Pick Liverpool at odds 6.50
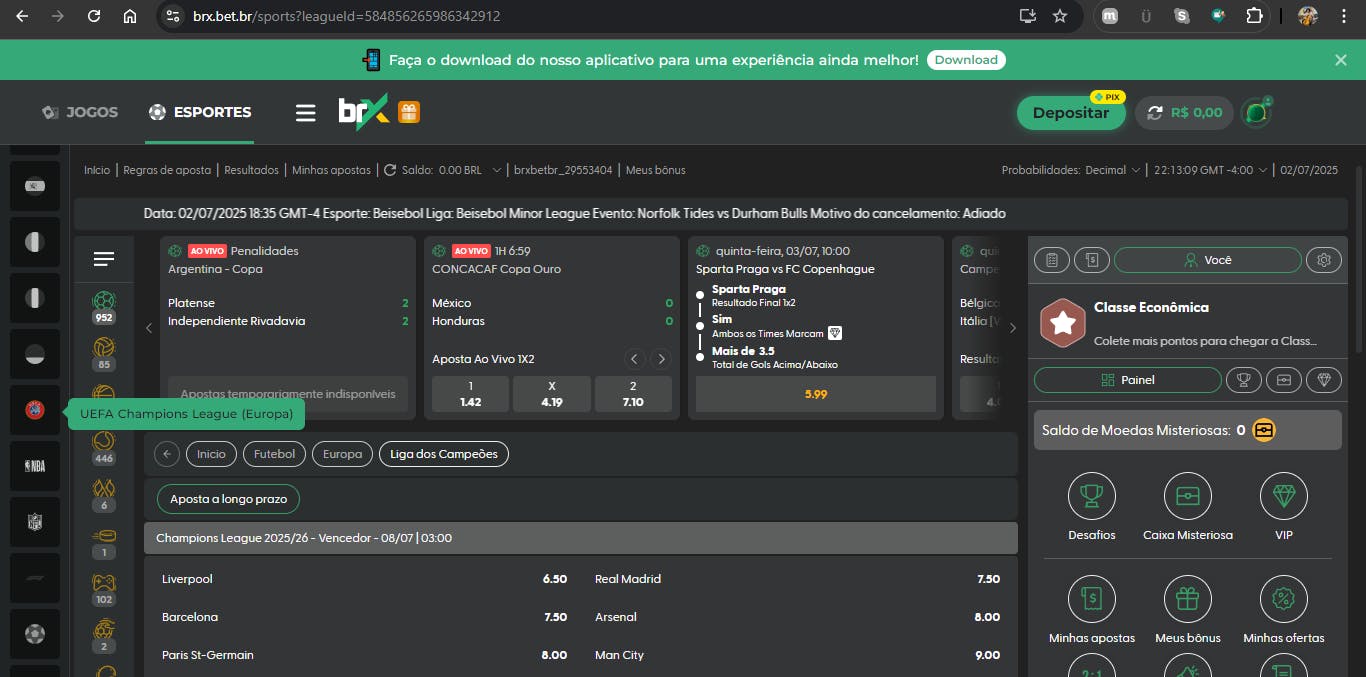Viewport: 1366px width, 677px height. [x=364, y=579]
